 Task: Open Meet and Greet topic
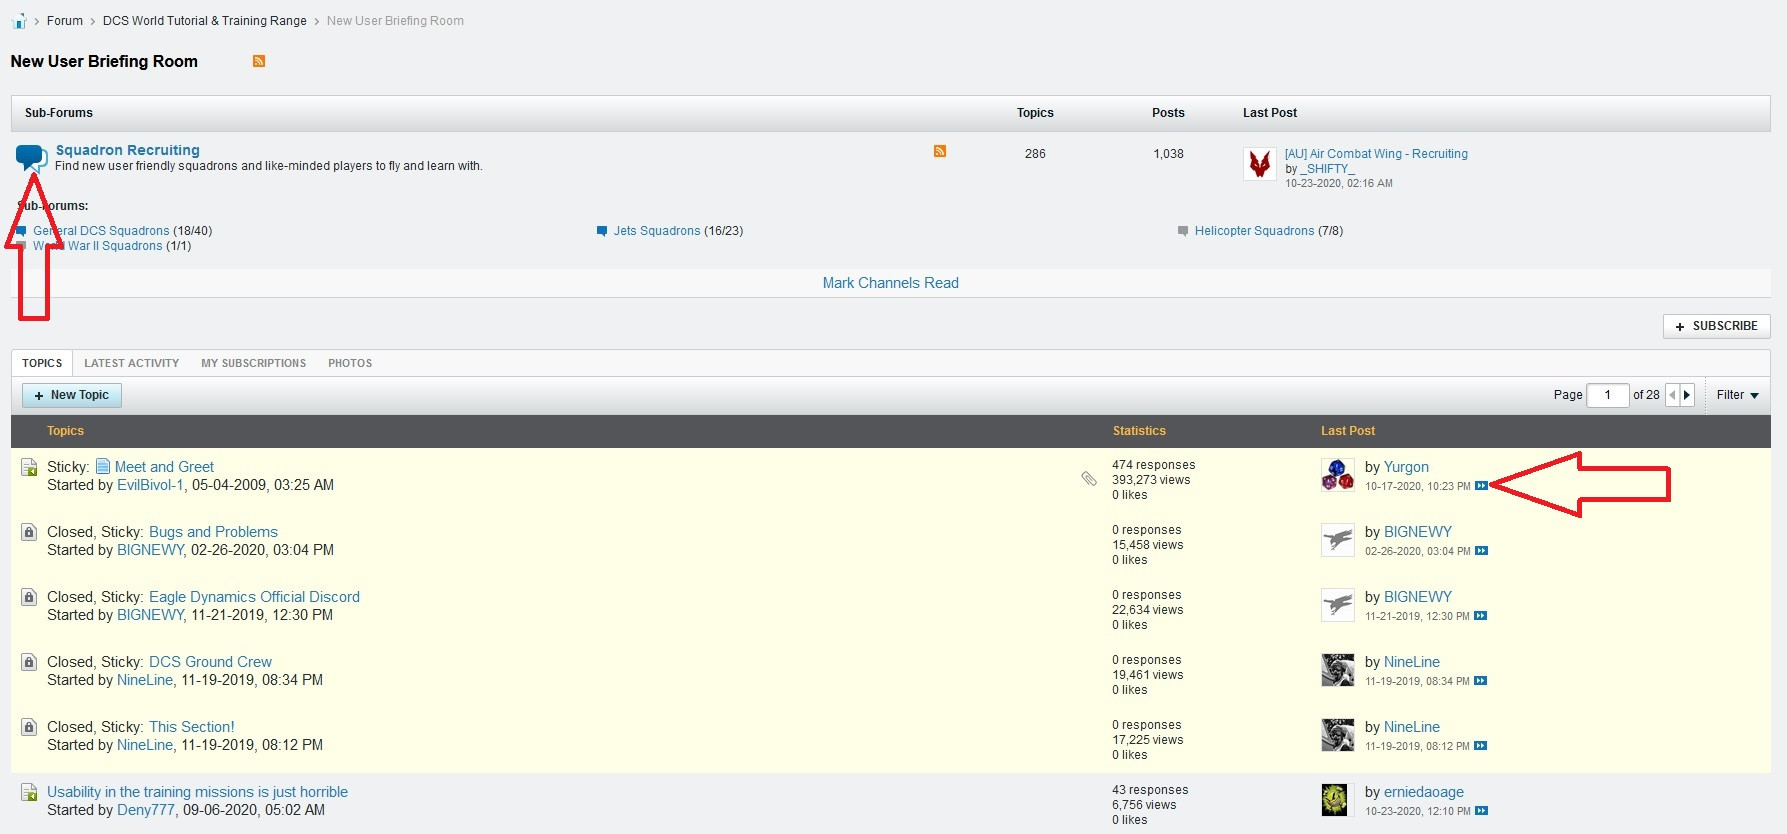point(164,467)
